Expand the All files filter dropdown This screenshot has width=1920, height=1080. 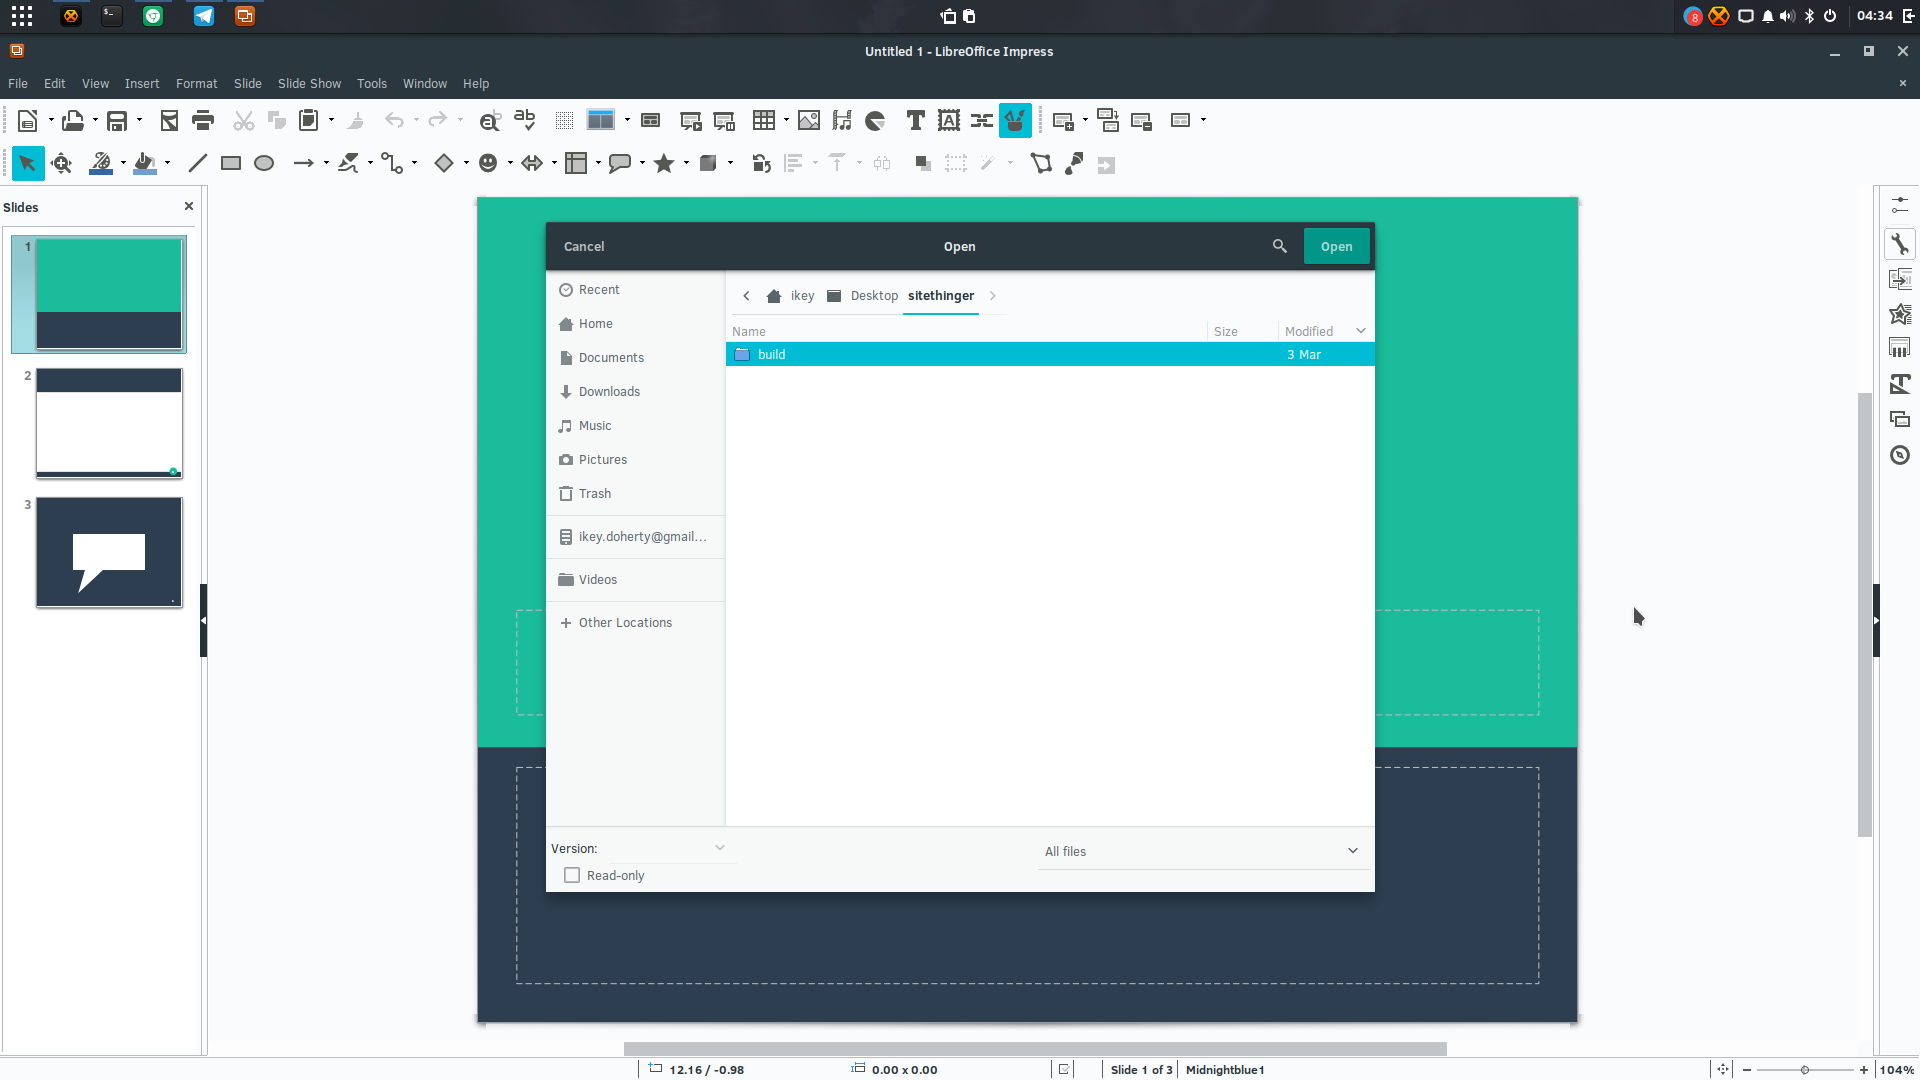[x=1203, y=851]
